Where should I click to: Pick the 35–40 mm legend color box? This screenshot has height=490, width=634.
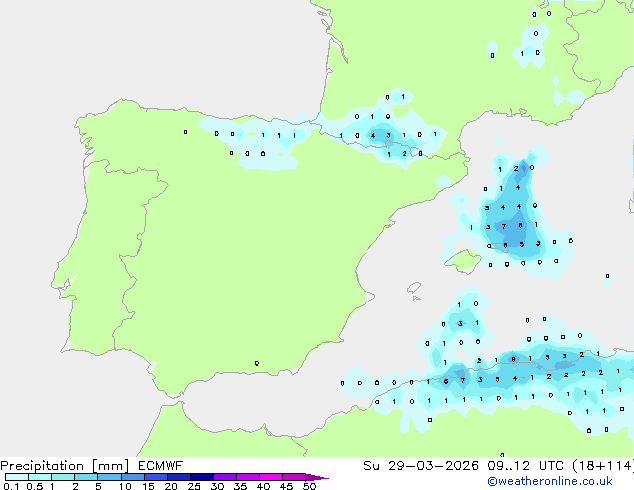pos(248,477)
